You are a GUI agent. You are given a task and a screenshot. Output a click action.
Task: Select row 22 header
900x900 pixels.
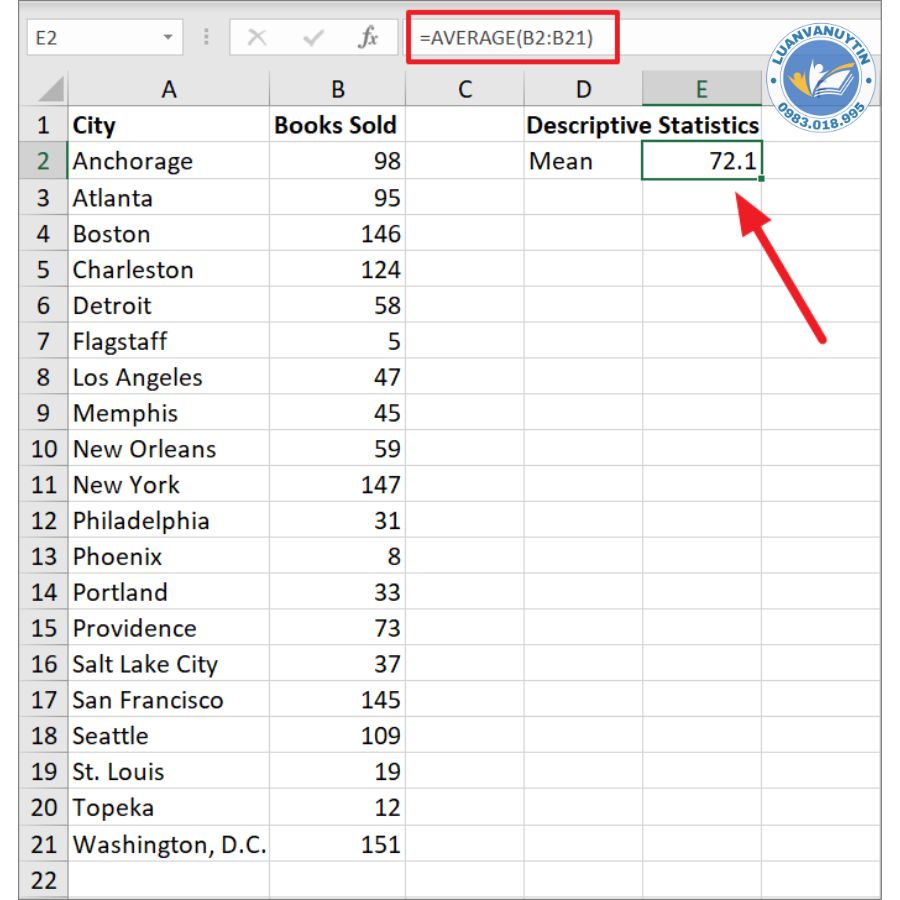pos(44,880)
